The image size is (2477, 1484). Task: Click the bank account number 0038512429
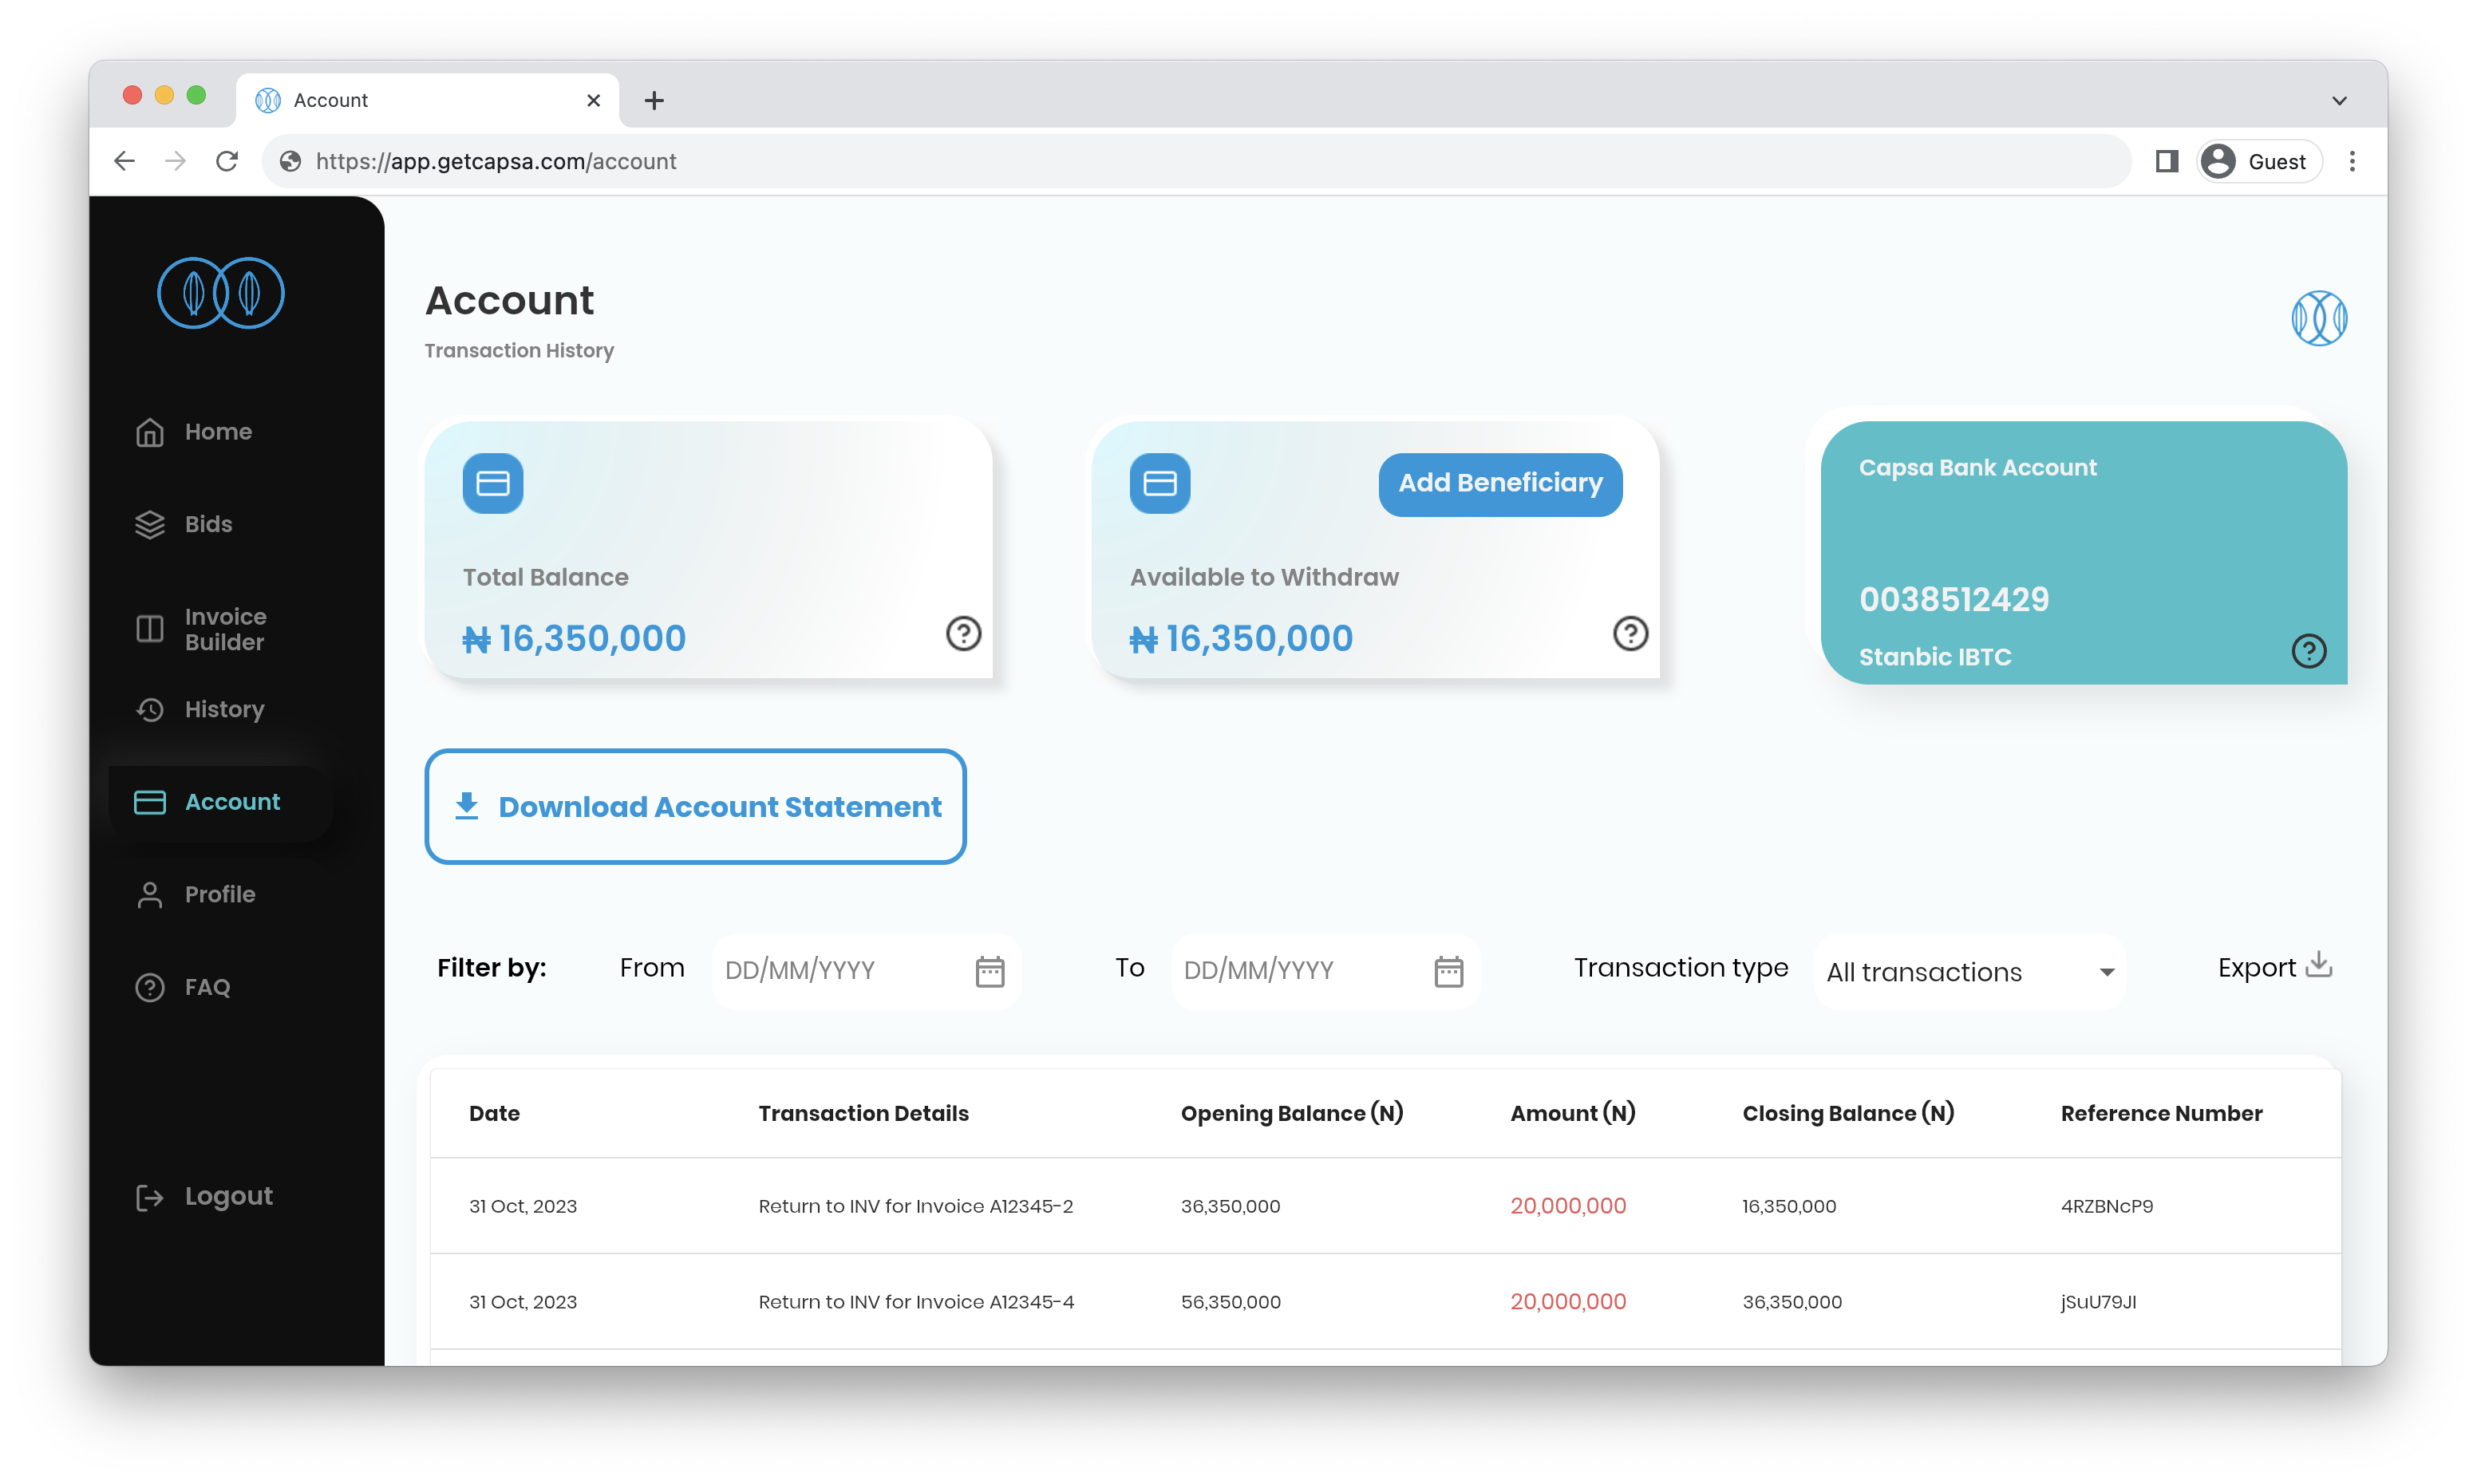(1954, 599)
